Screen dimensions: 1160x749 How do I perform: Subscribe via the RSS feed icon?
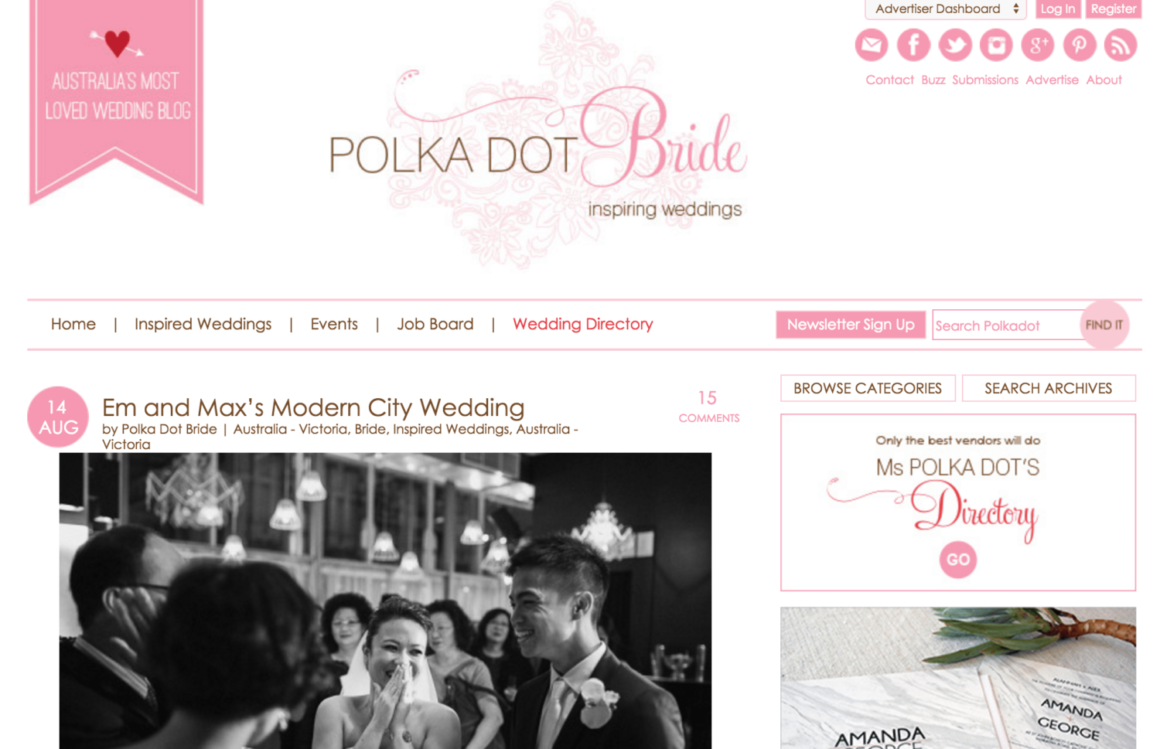1121,45
